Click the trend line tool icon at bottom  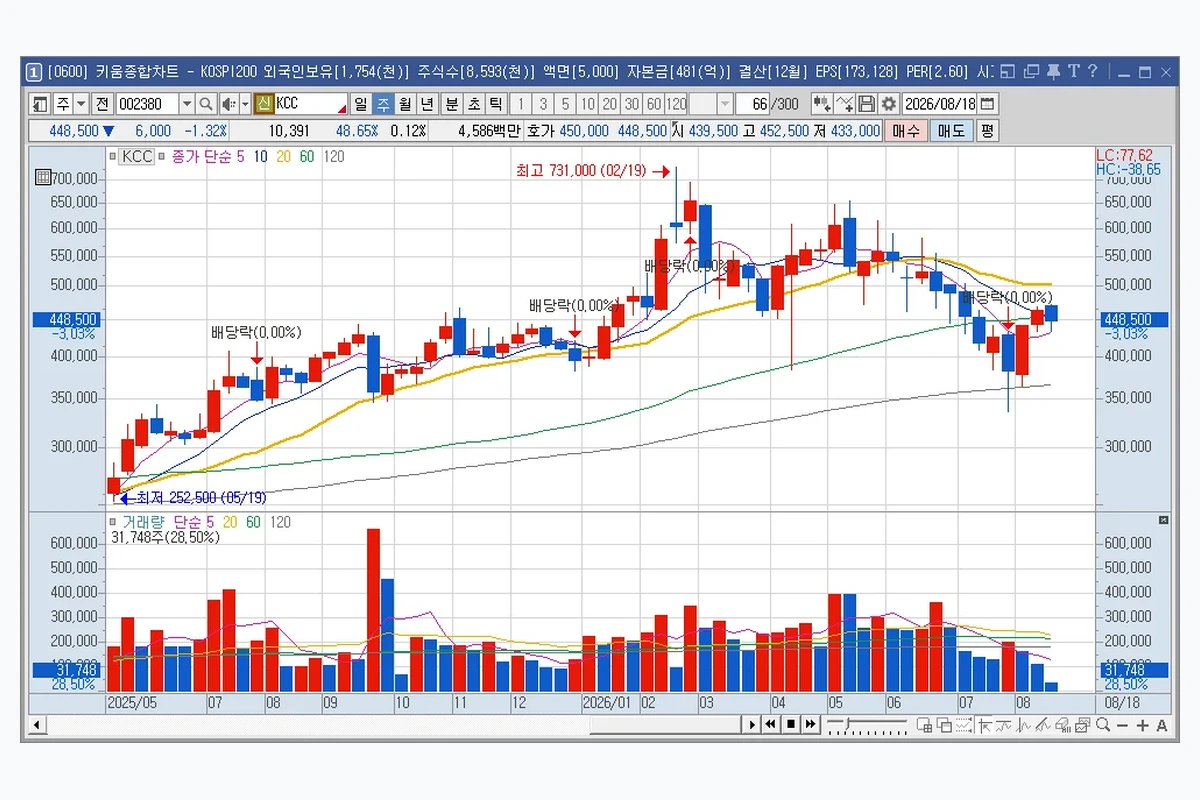(1042, 725)
